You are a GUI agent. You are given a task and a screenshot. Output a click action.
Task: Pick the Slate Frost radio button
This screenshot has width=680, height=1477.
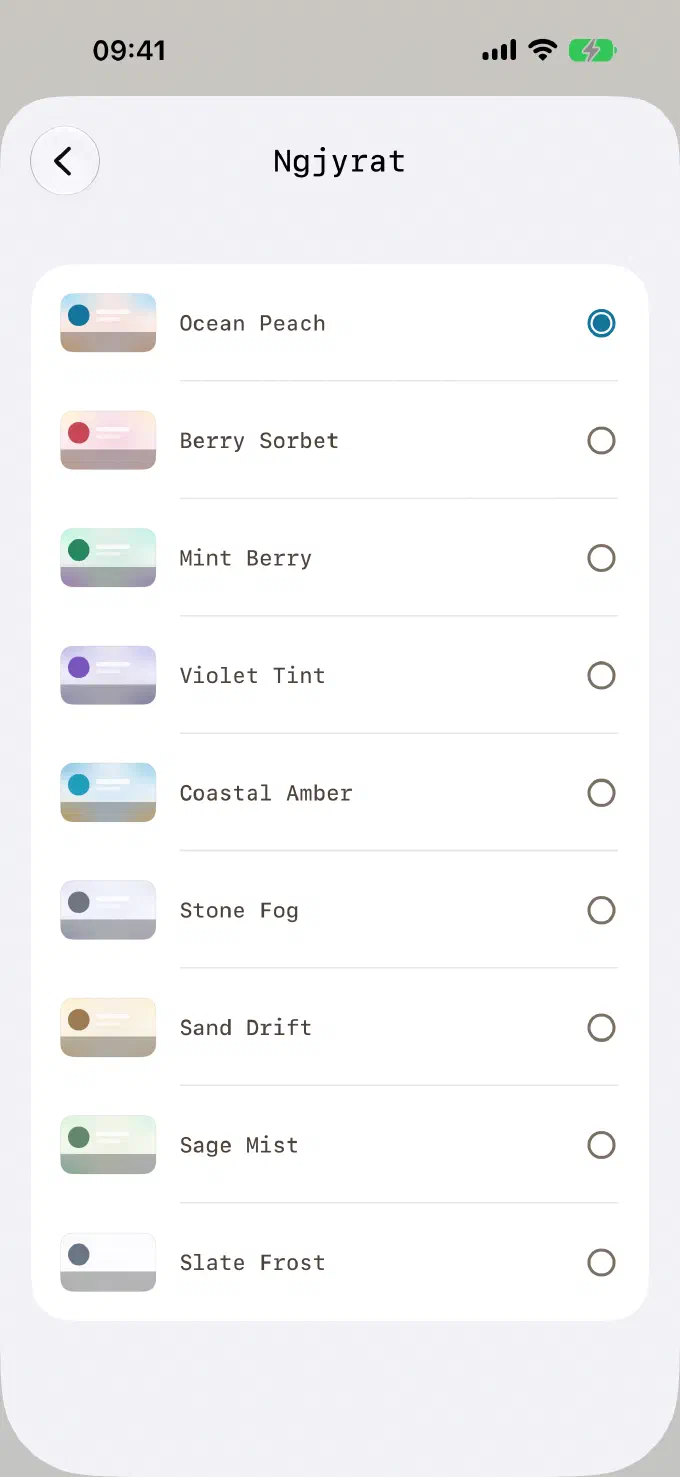click(x=601, y=1262)
